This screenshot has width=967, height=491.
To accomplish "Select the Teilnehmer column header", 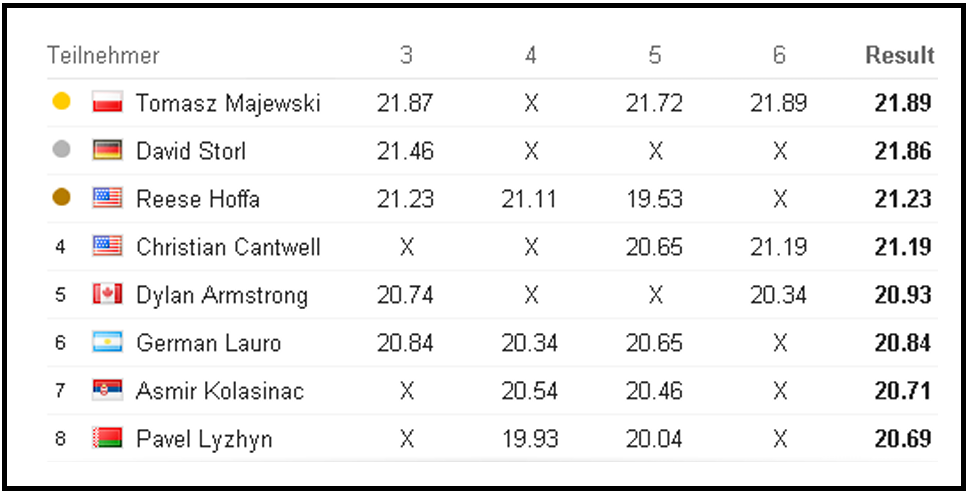I will 104,56.
